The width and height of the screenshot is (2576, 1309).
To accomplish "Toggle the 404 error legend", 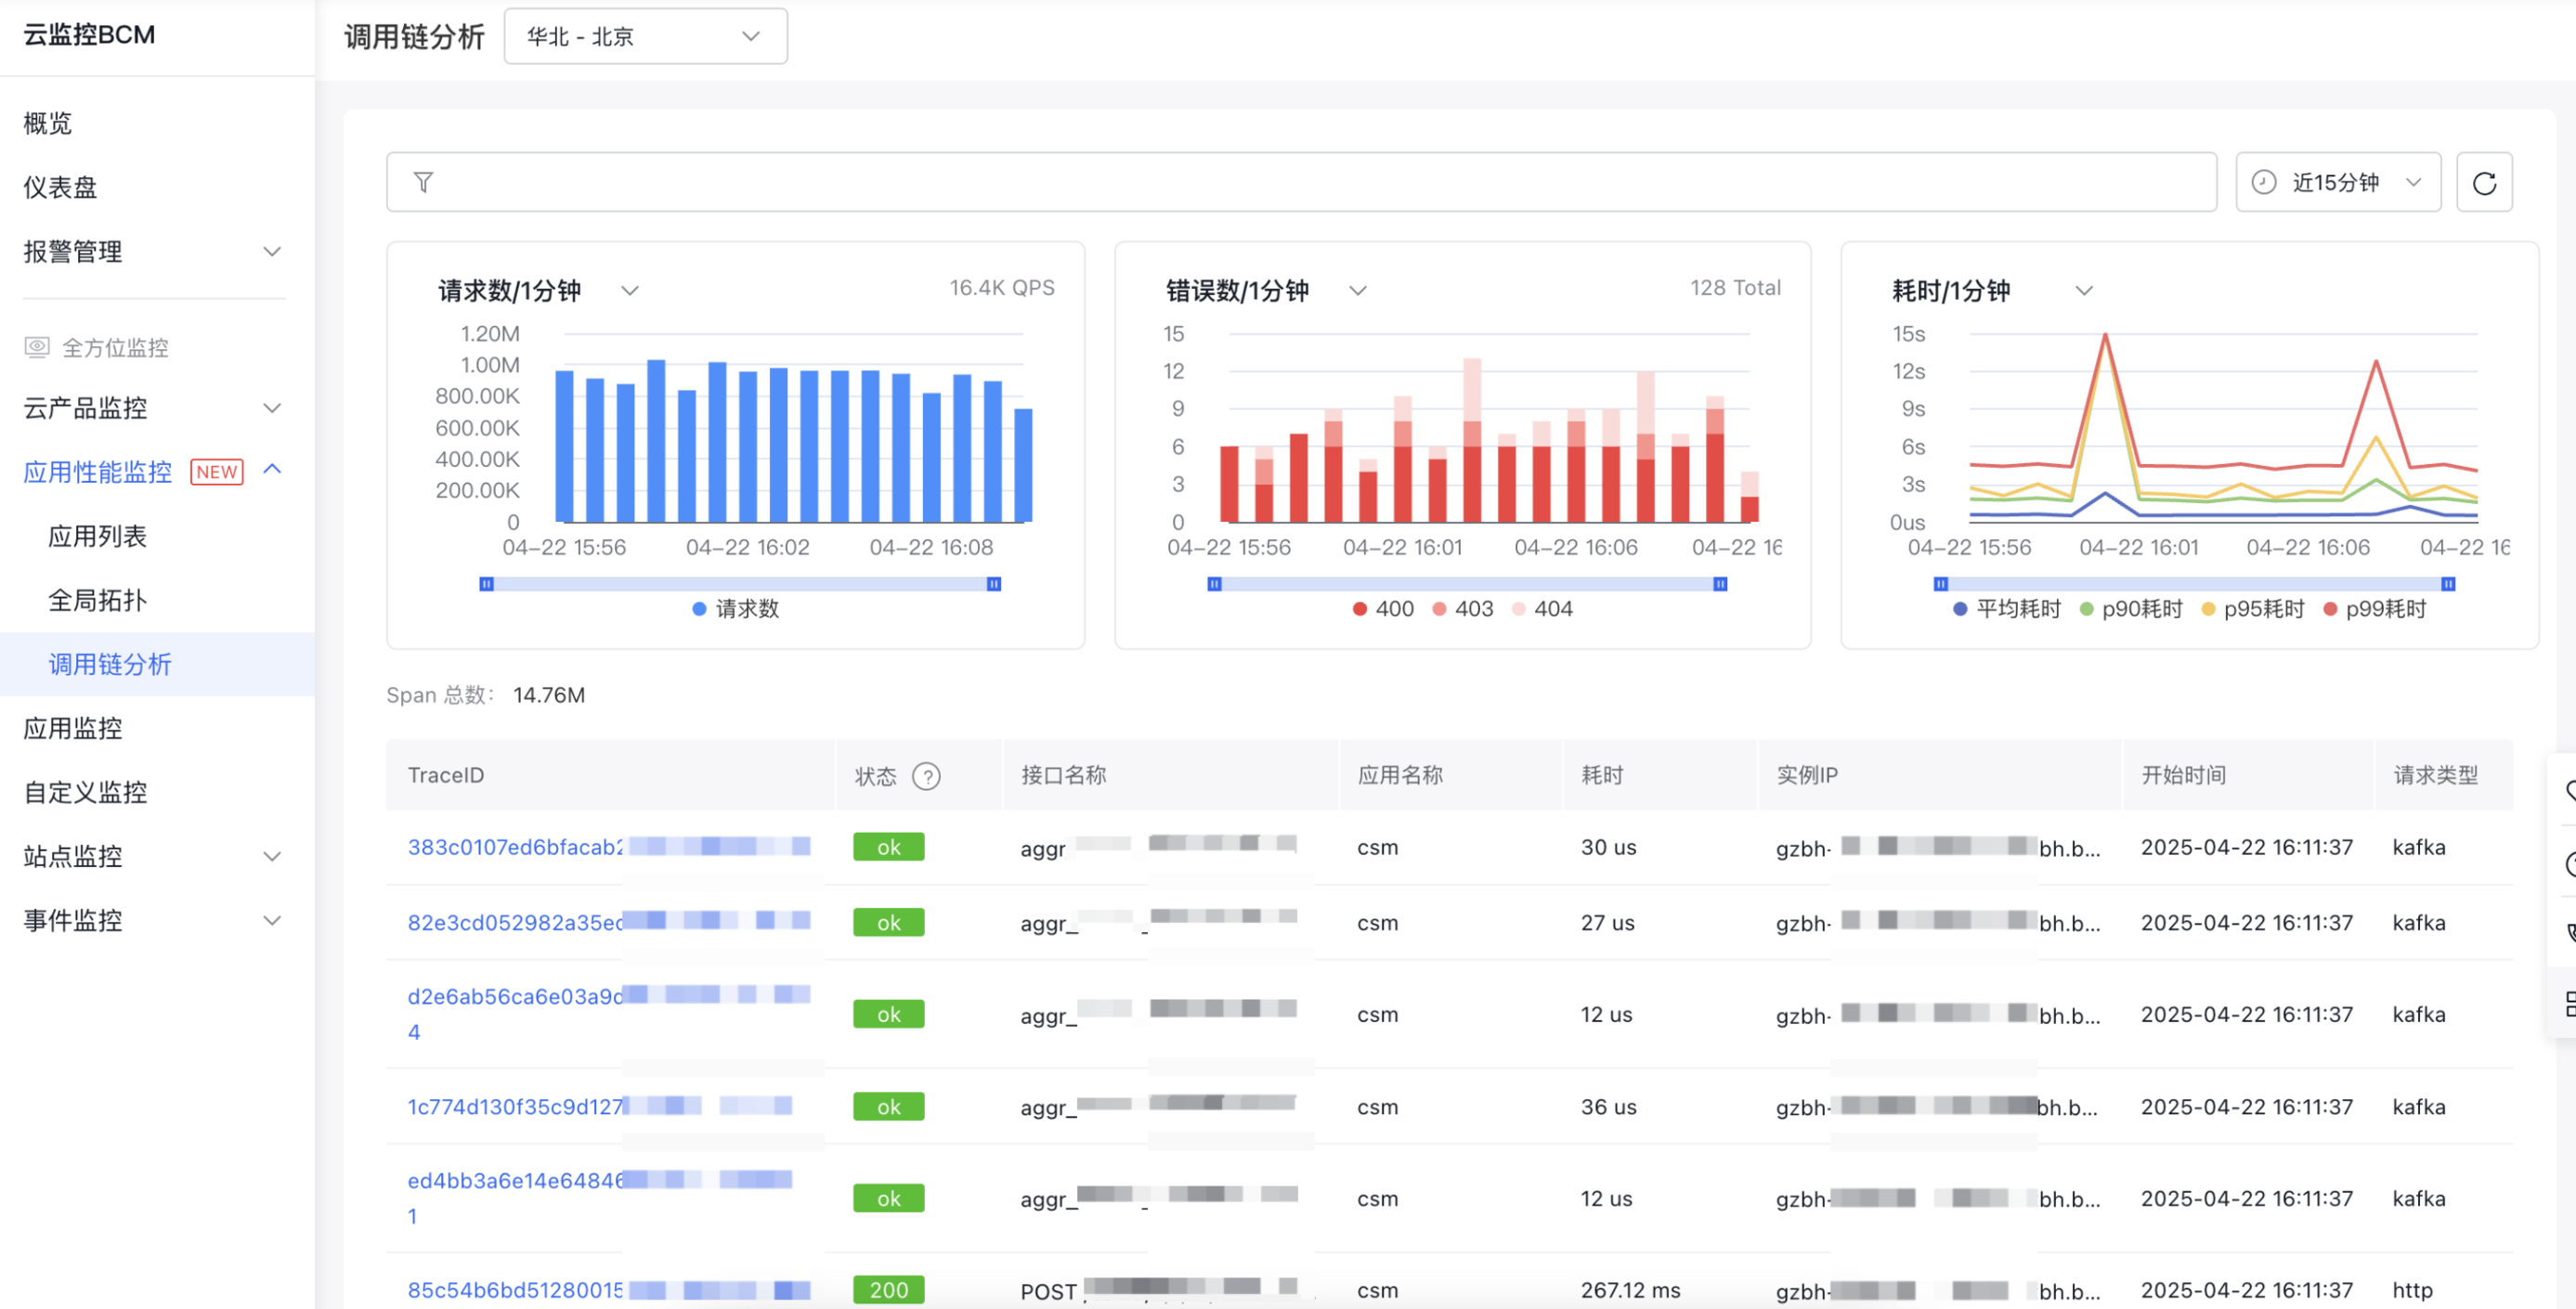I will 1542,609.
